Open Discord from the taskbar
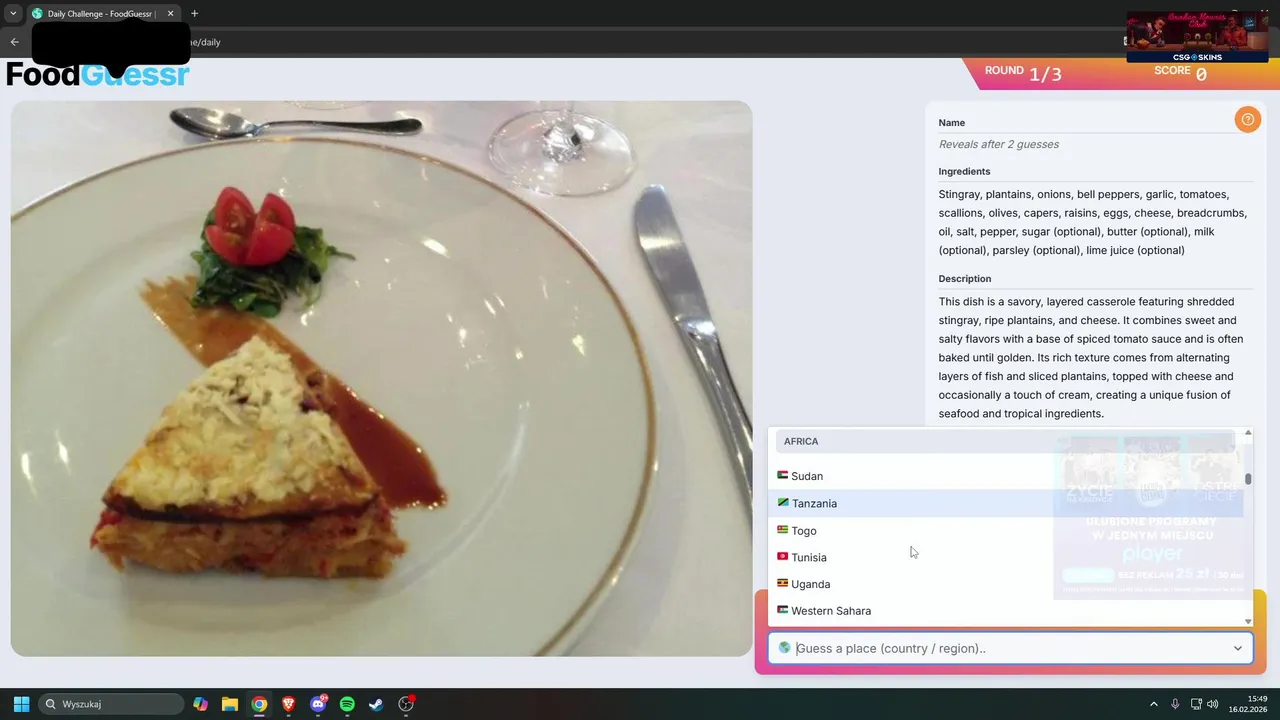The width and height of the screenshot is (1280, 720). (x=318, y=704)
